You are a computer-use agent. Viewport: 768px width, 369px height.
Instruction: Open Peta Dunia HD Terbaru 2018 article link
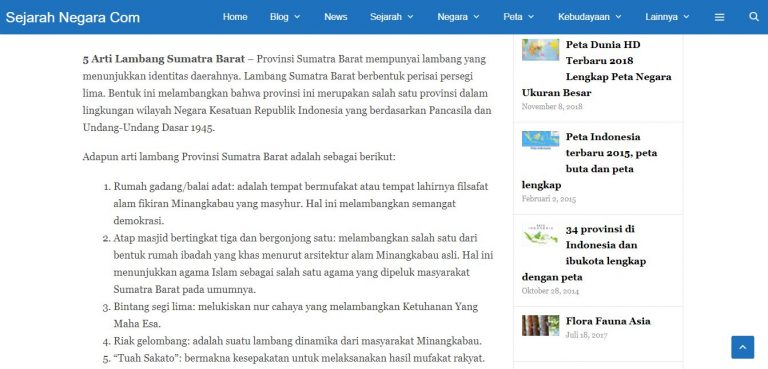coord(597,69)
